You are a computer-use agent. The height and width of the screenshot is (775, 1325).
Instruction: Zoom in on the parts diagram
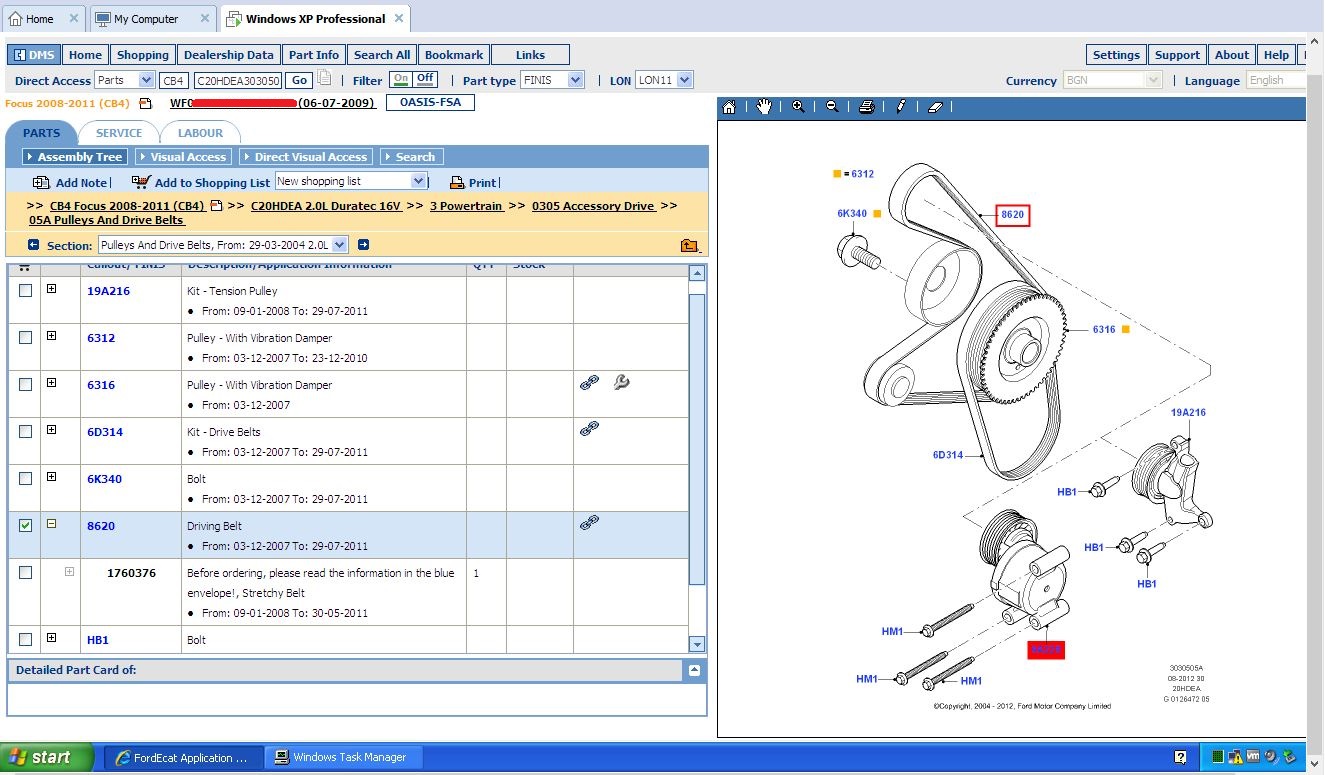[x=798, y=107]
